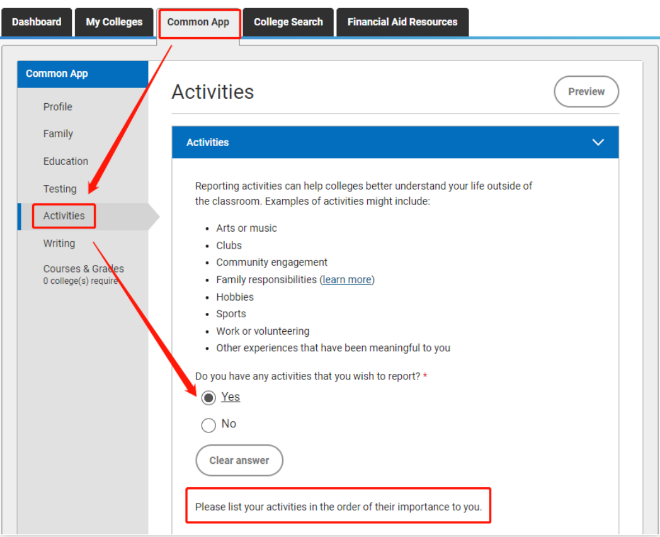Image resolution: width=660 pixels, height=537 pixels.
Task: Click the 'Reporting activities can help colleges' paragraph
Action: tap(363, 194)
